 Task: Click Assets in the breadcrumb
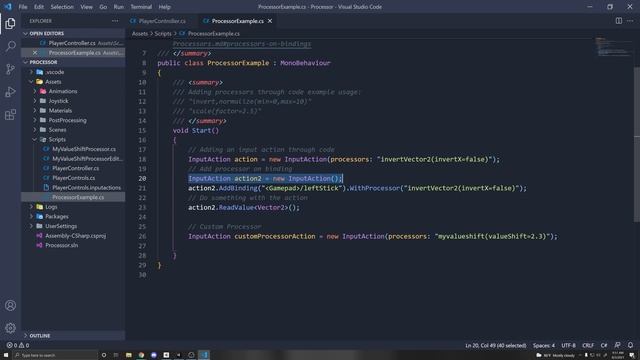tap(140, 34)
